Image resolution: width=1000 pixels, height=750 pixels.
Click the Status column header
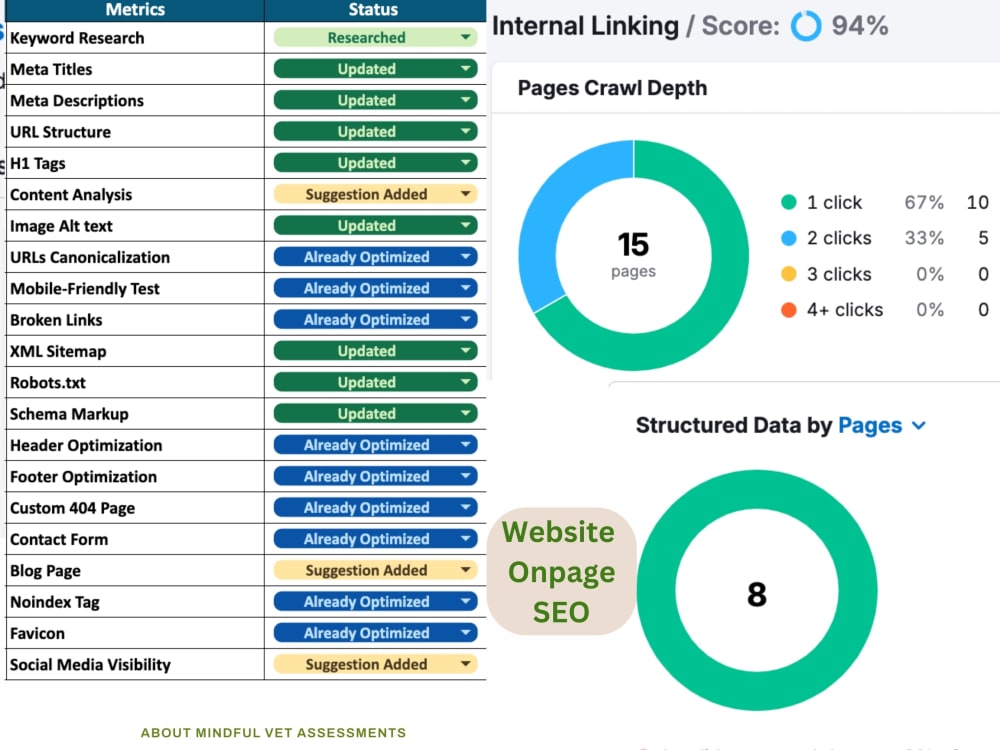coord(375,10)
